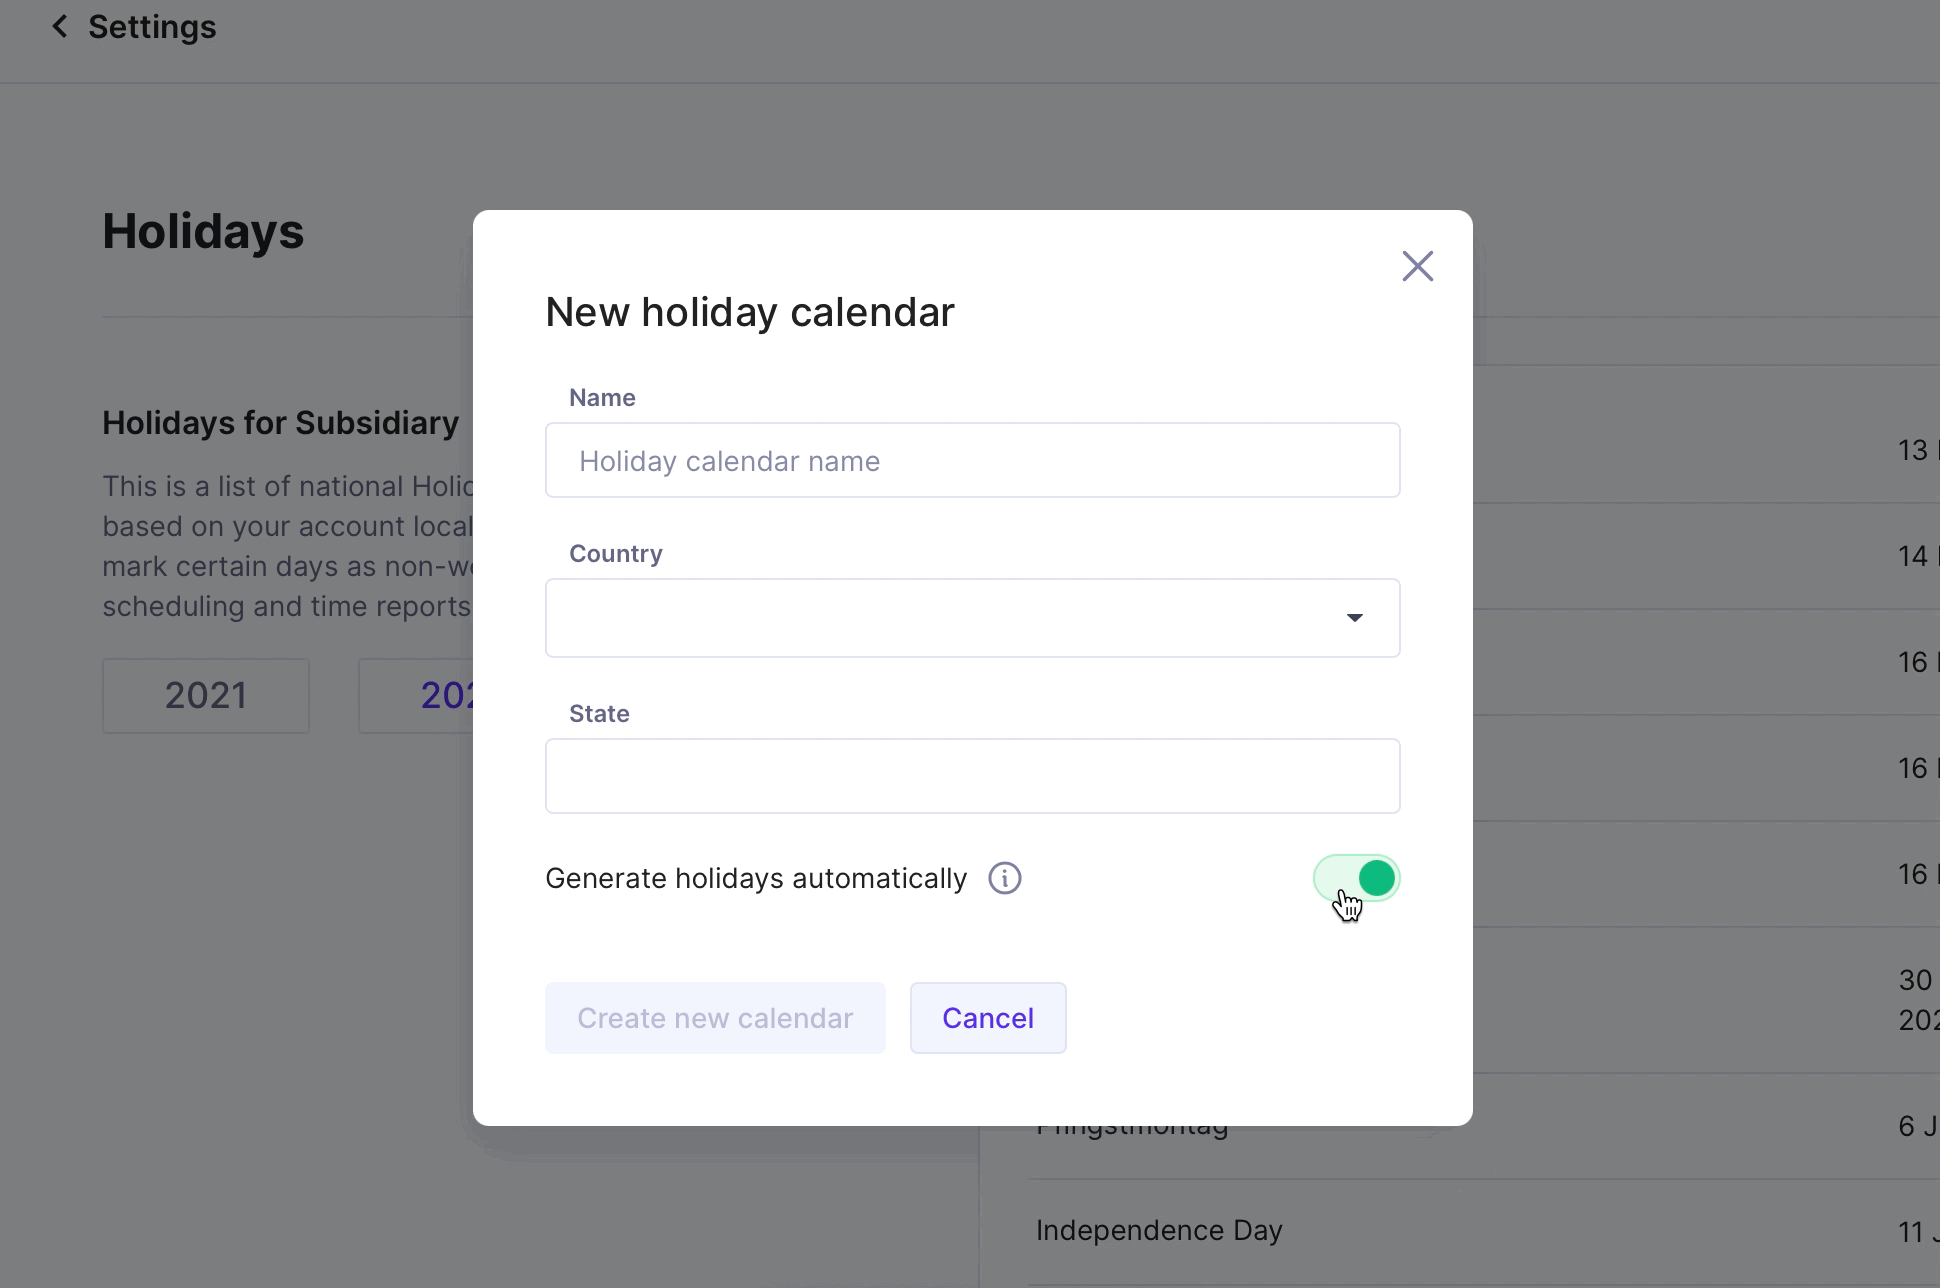
Task: Click the Country field label
Action: [616, 554]
